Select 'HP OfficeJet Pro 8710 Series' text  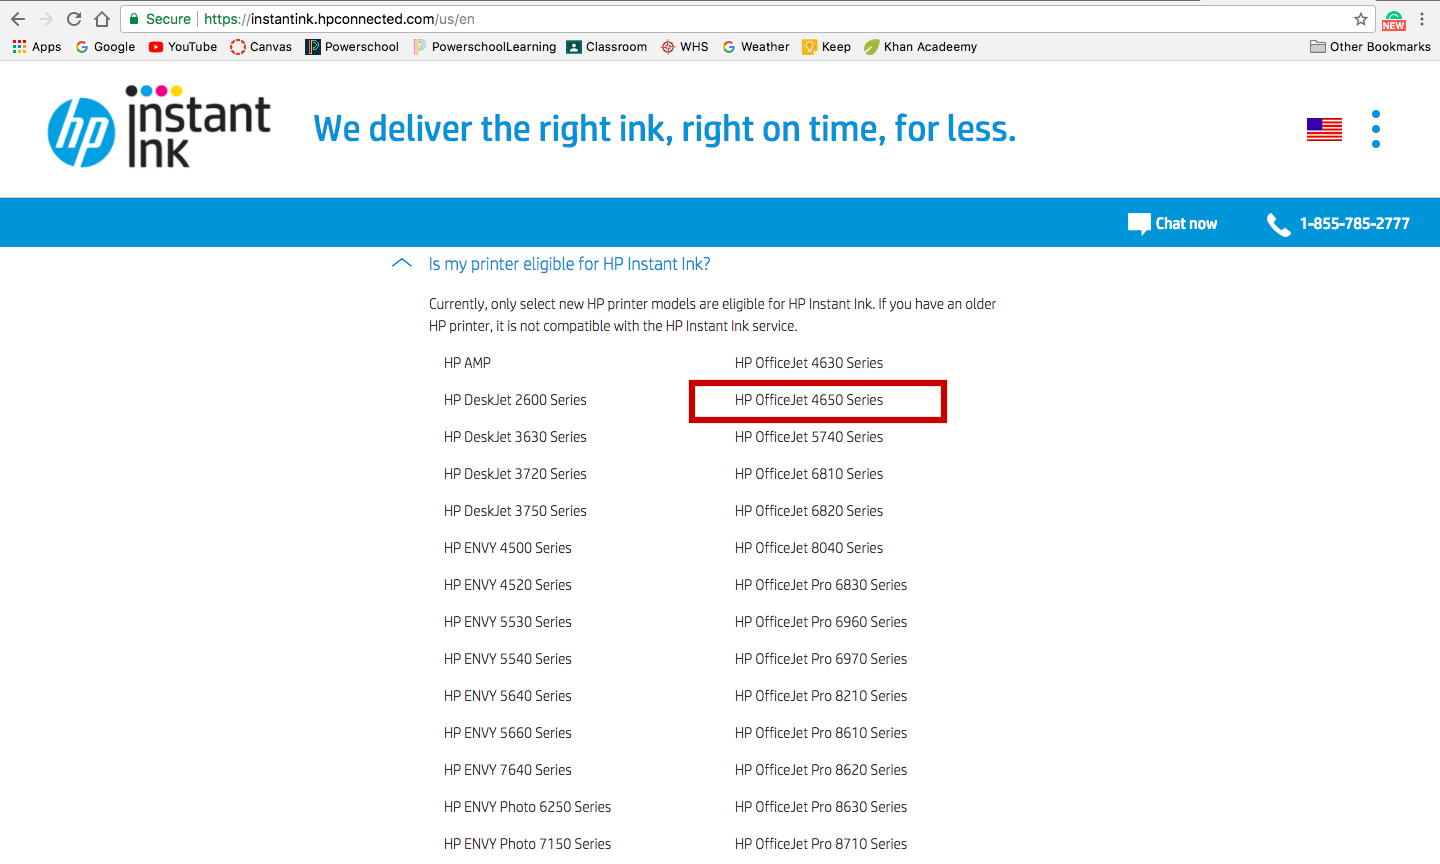pos(821,844)
